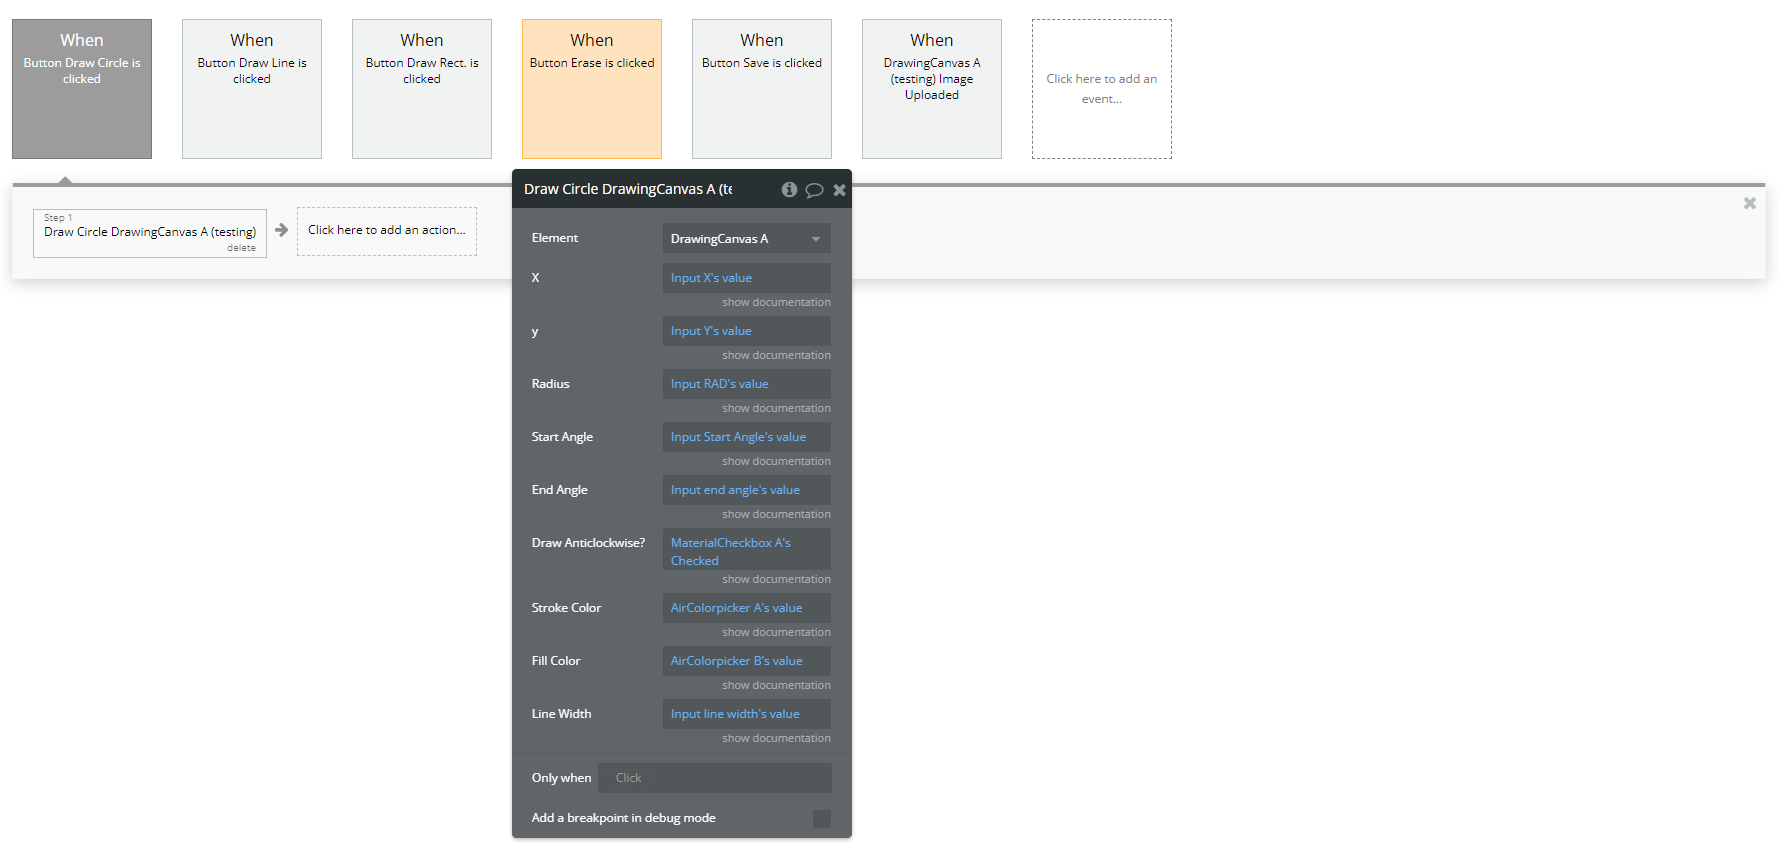
Task: Edit Fill Color AirColorpicker B's value
Action: point(747,661)
